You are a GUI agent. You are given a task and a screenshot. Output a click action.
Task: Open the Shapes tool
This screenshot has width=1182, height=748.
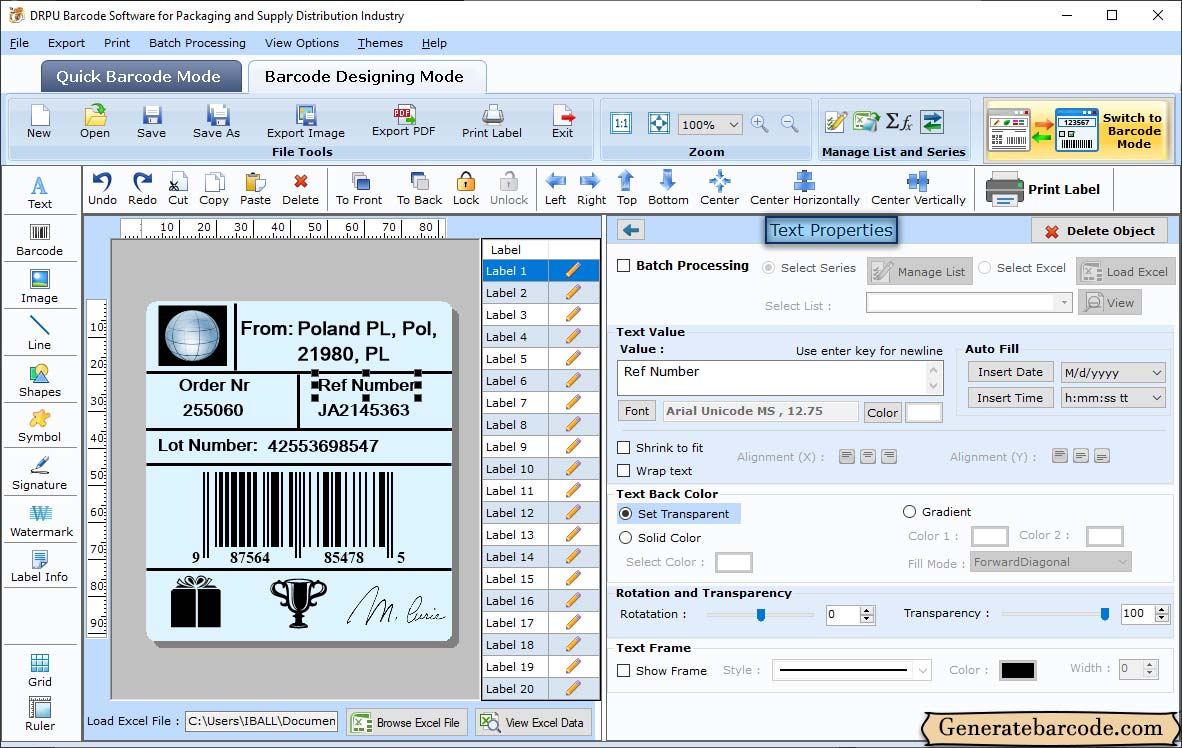click(40, 380)
